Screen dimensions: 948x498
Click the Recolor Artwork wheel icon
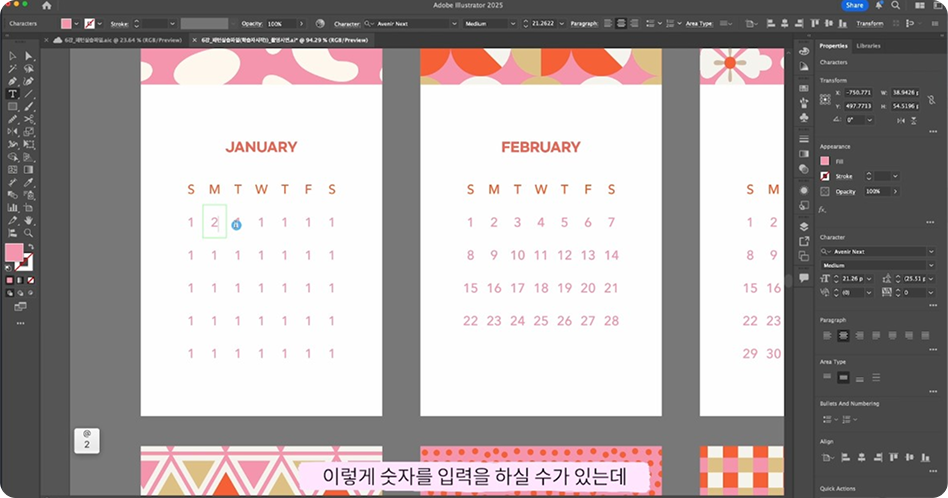pos(320,23)
